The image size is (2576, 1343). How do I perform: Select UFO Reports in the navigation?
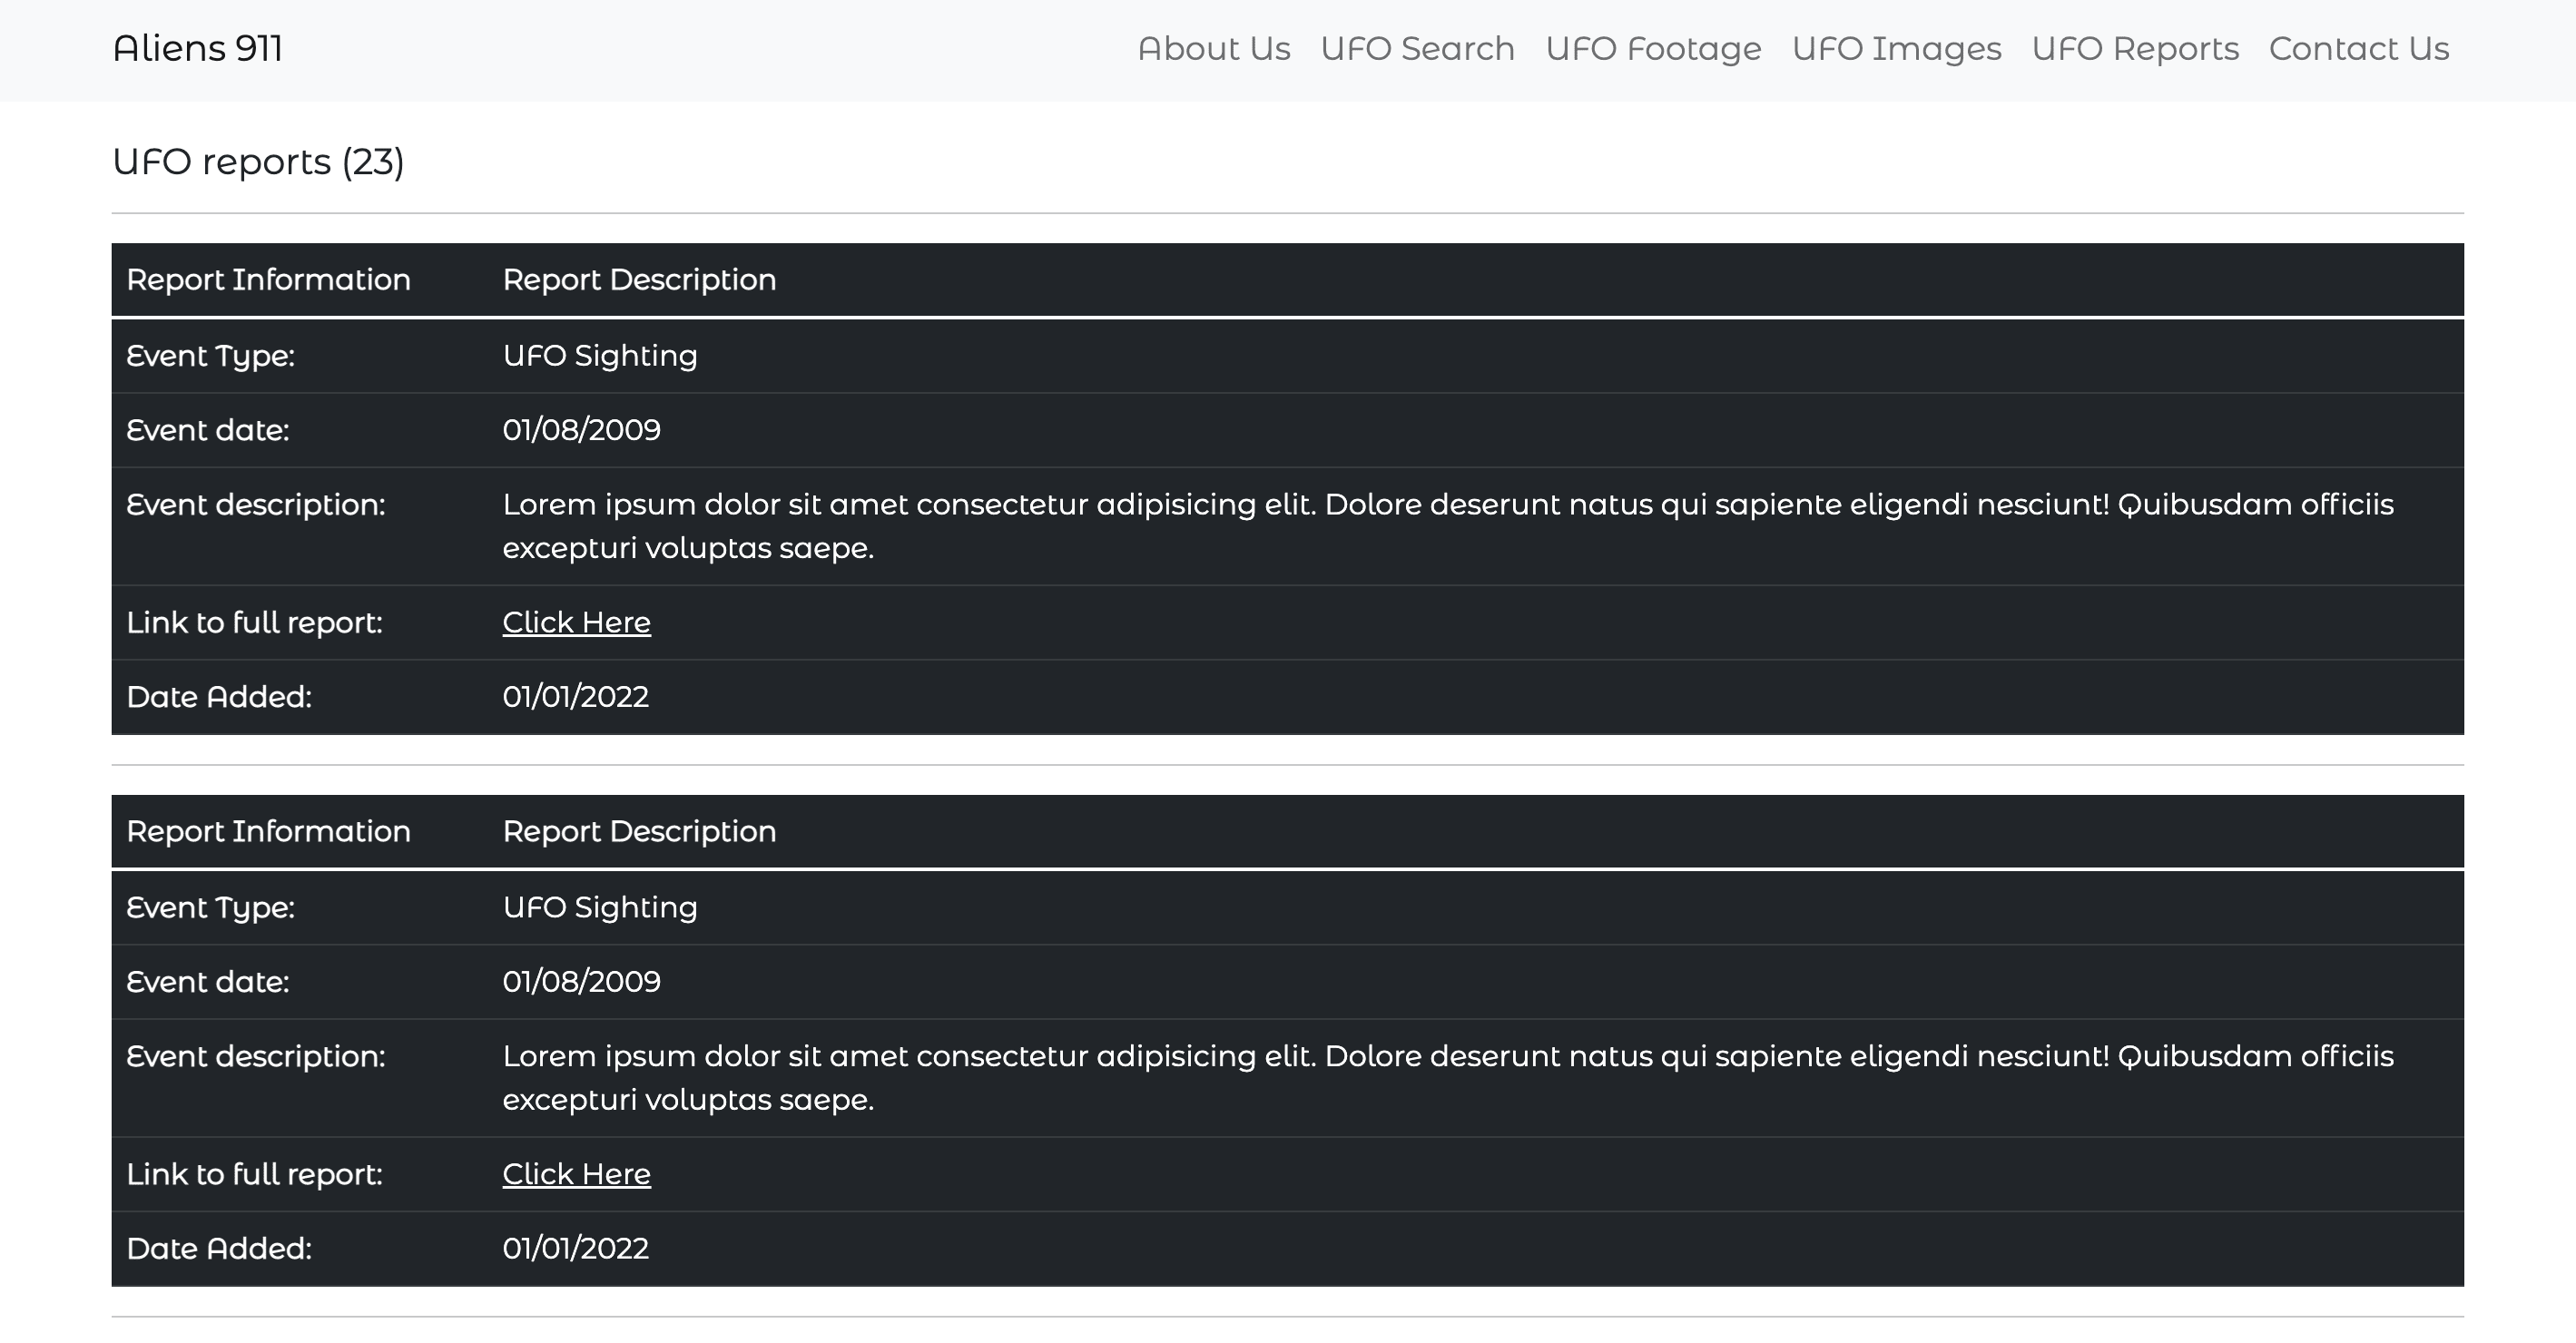(x=2135, y=49)
